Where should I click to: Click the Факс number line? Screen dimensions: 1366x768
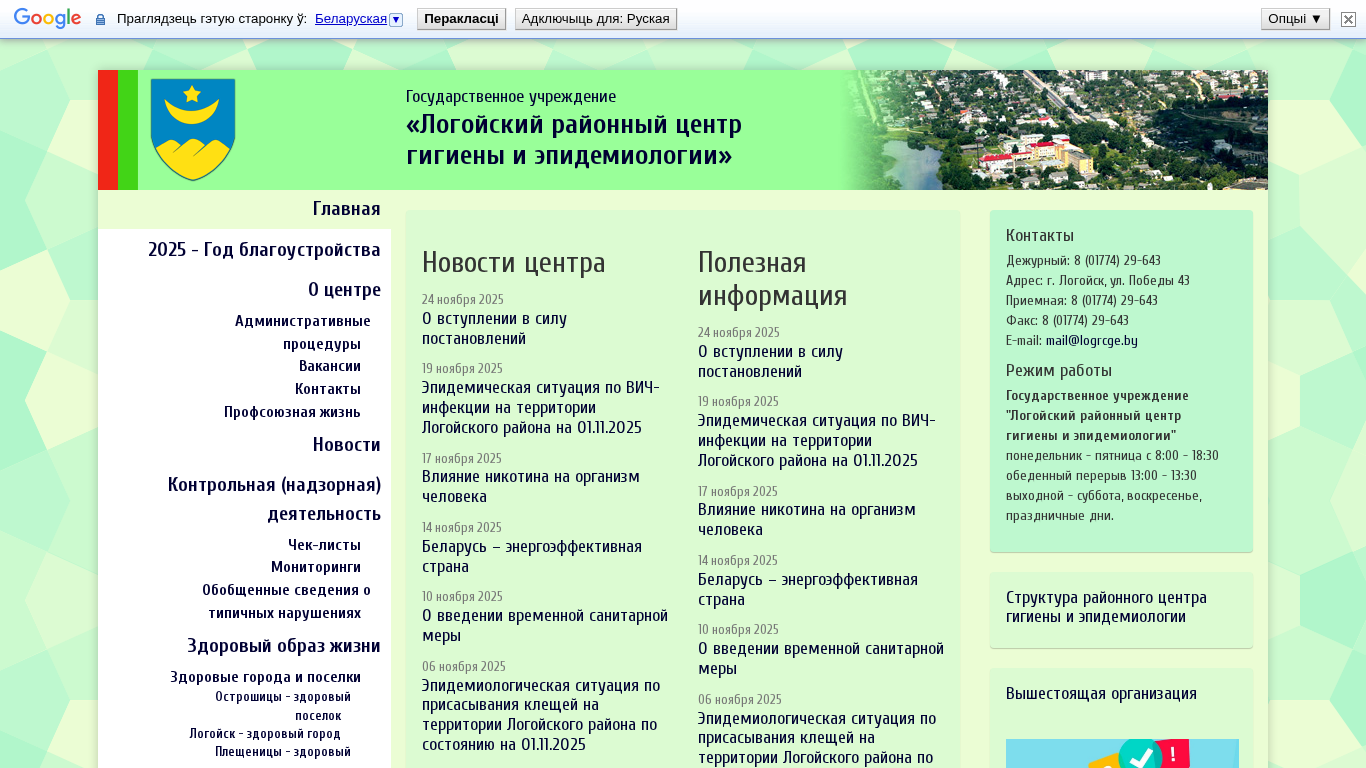point(1067,321)
